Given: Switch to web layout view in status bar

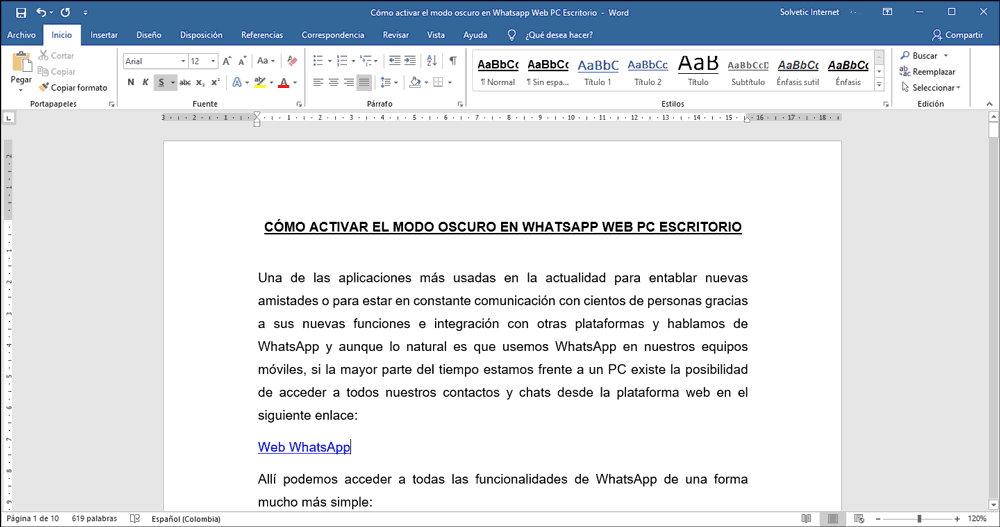Looking at the screenshot, I should point(859,519).
